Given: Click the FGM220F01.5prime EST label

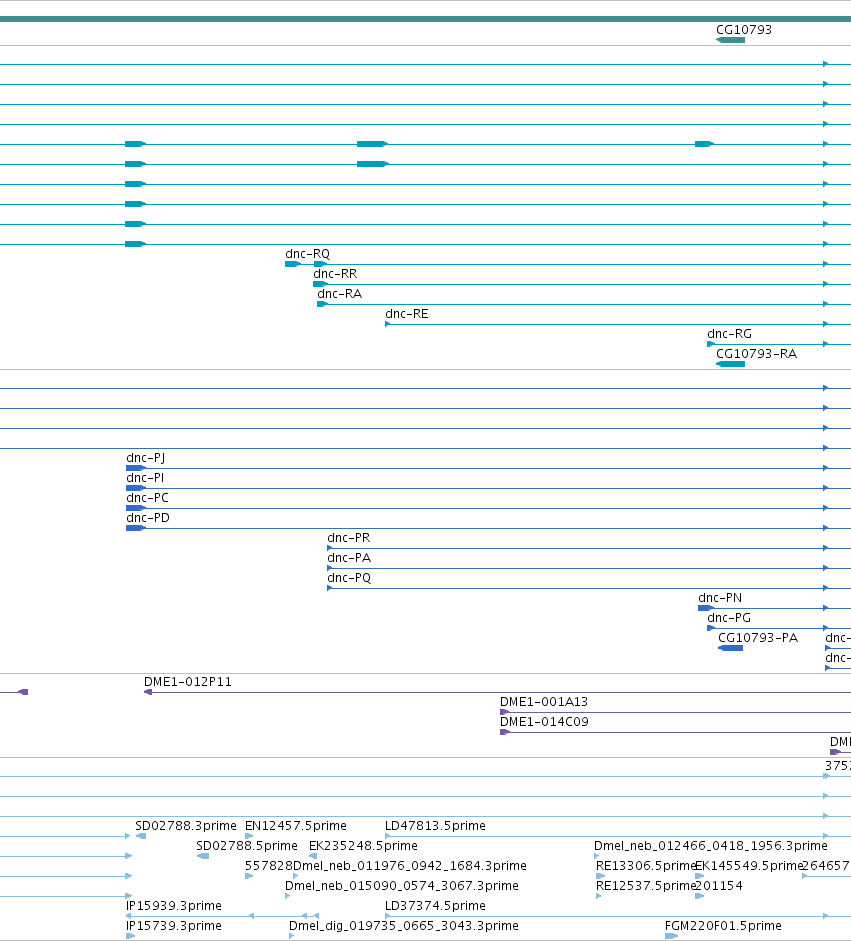Looking at the screenshot, I should [x=723, y=926].
